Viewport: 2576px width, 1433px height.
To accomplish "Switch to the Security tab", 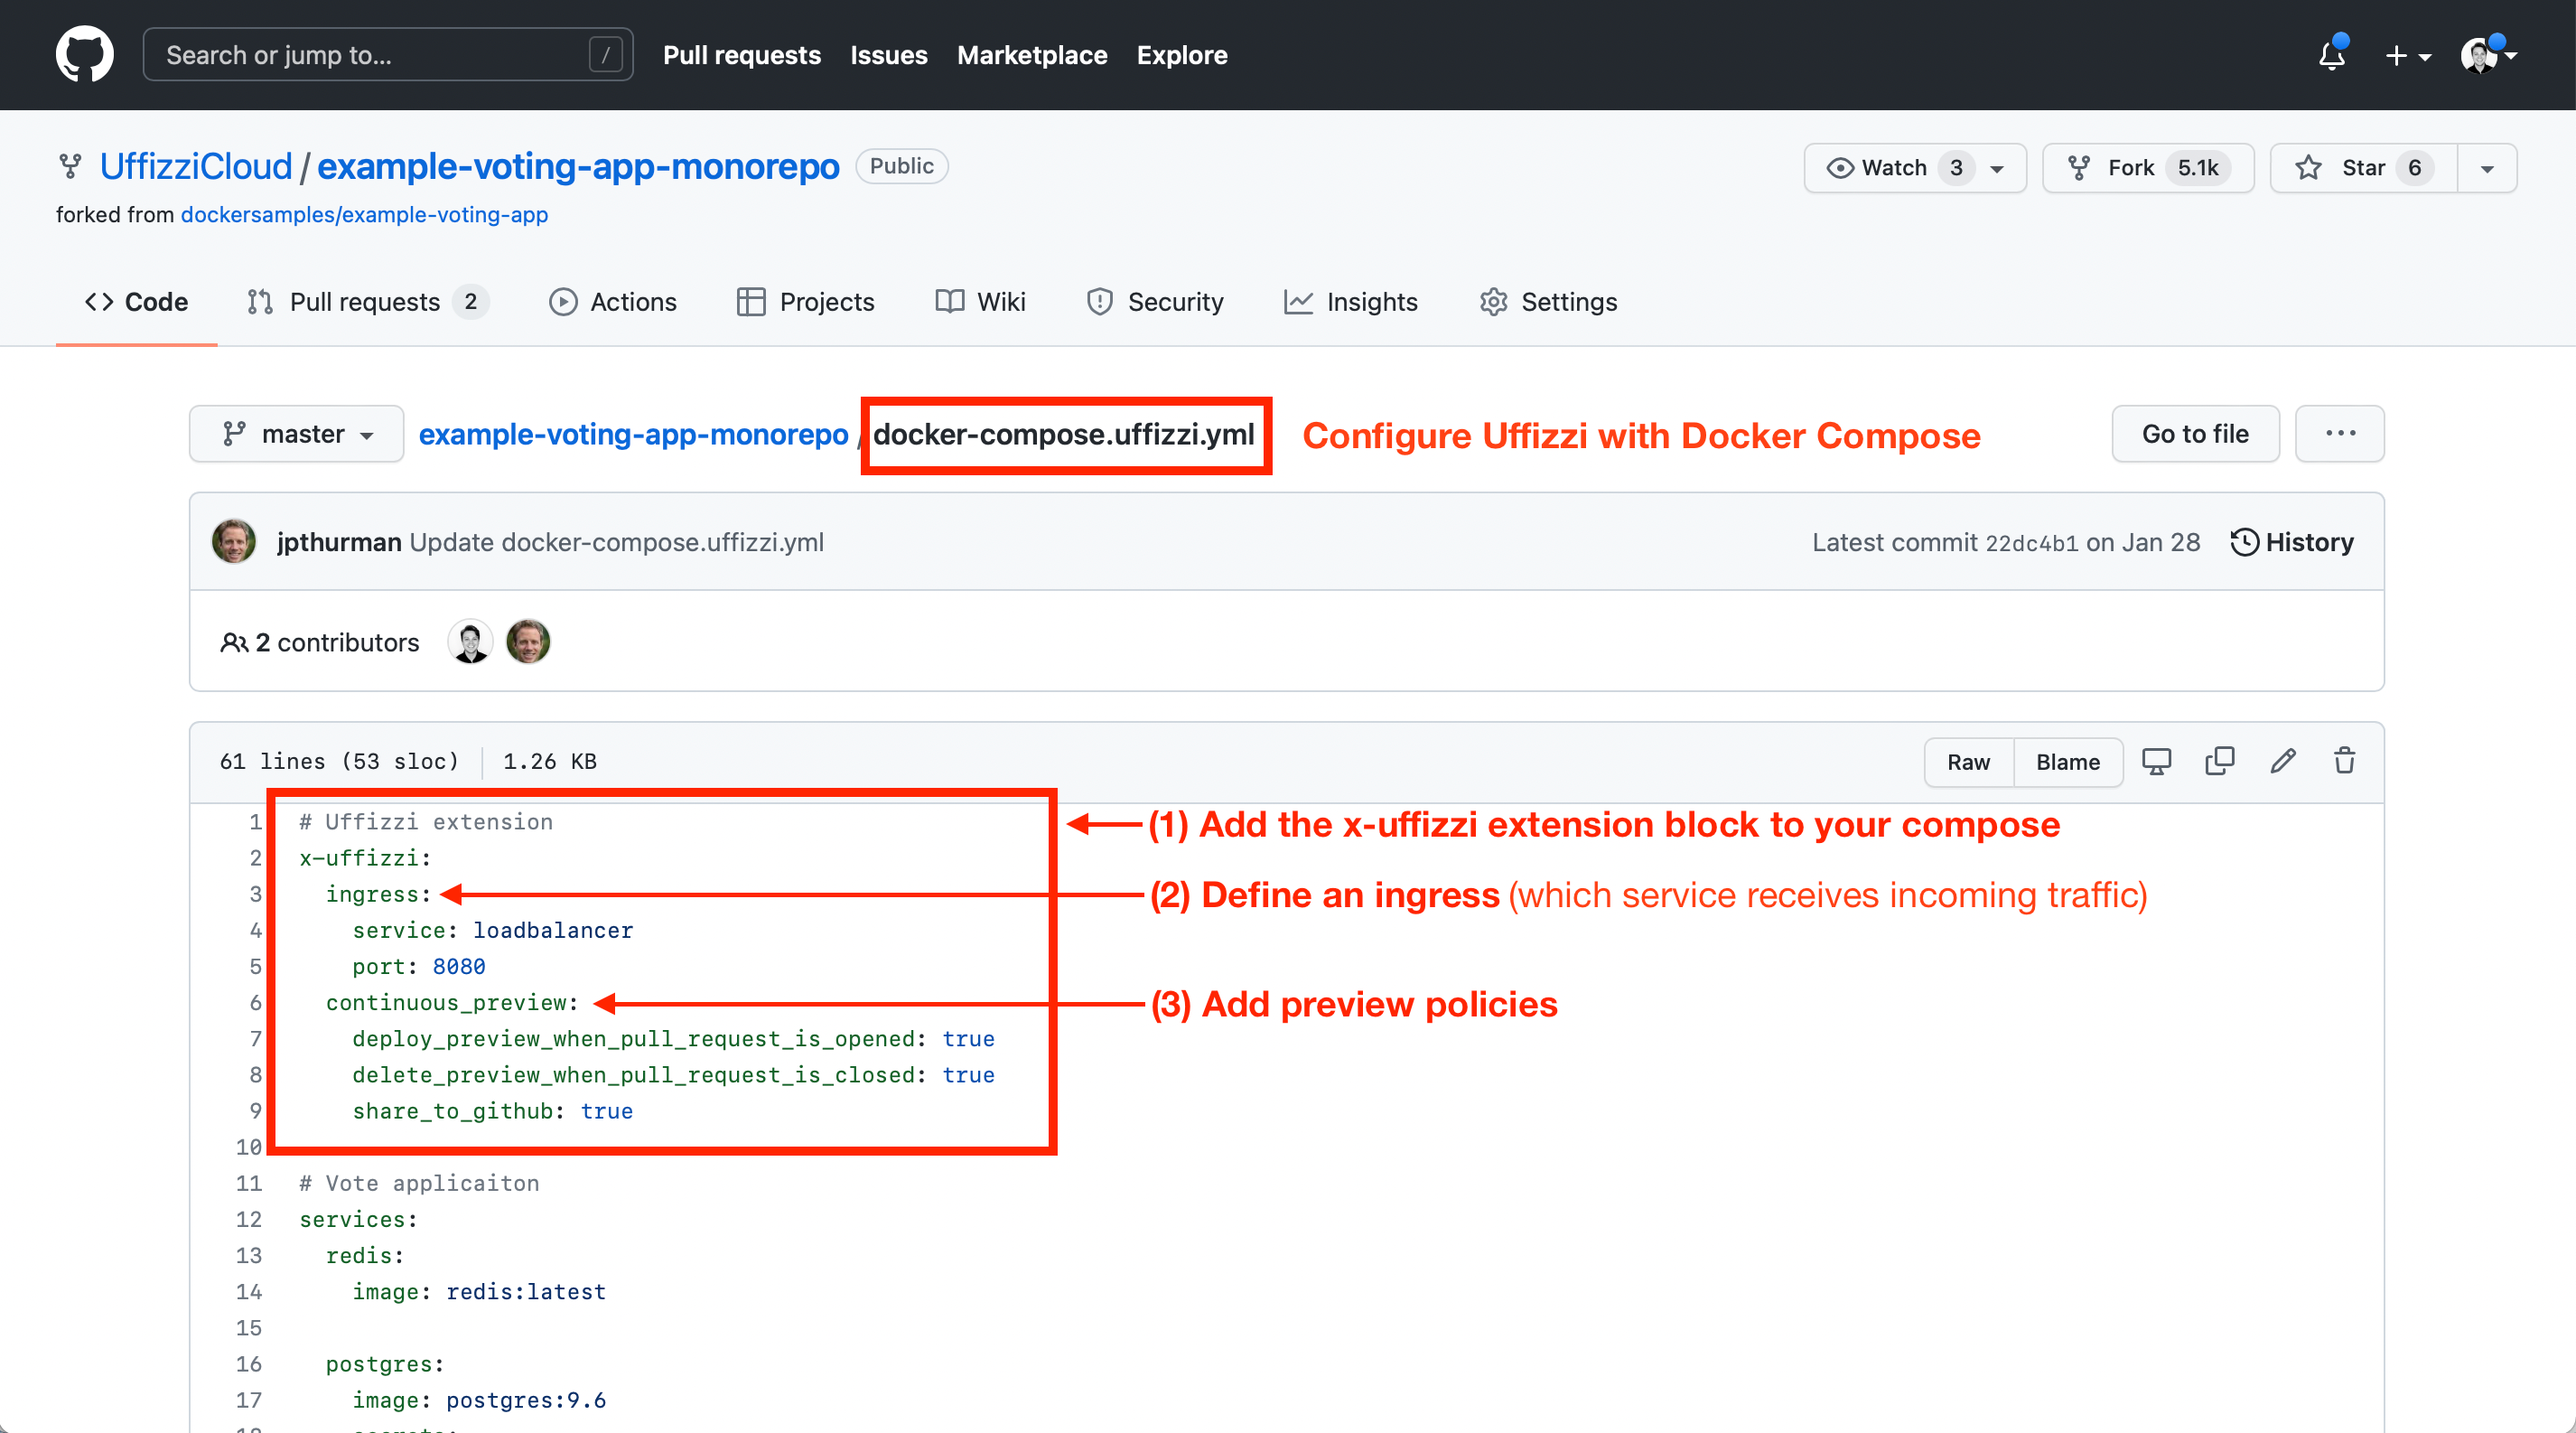I will point(1155,302).
